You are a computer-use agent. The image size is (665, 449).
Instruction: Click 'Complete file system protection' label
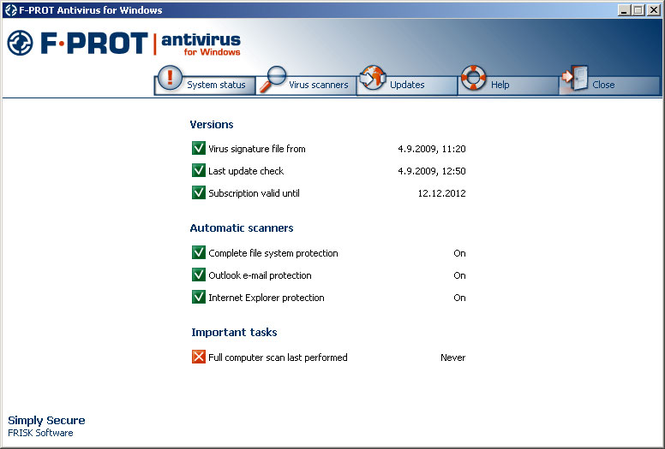pyautogui.click(x=273, y=254)
